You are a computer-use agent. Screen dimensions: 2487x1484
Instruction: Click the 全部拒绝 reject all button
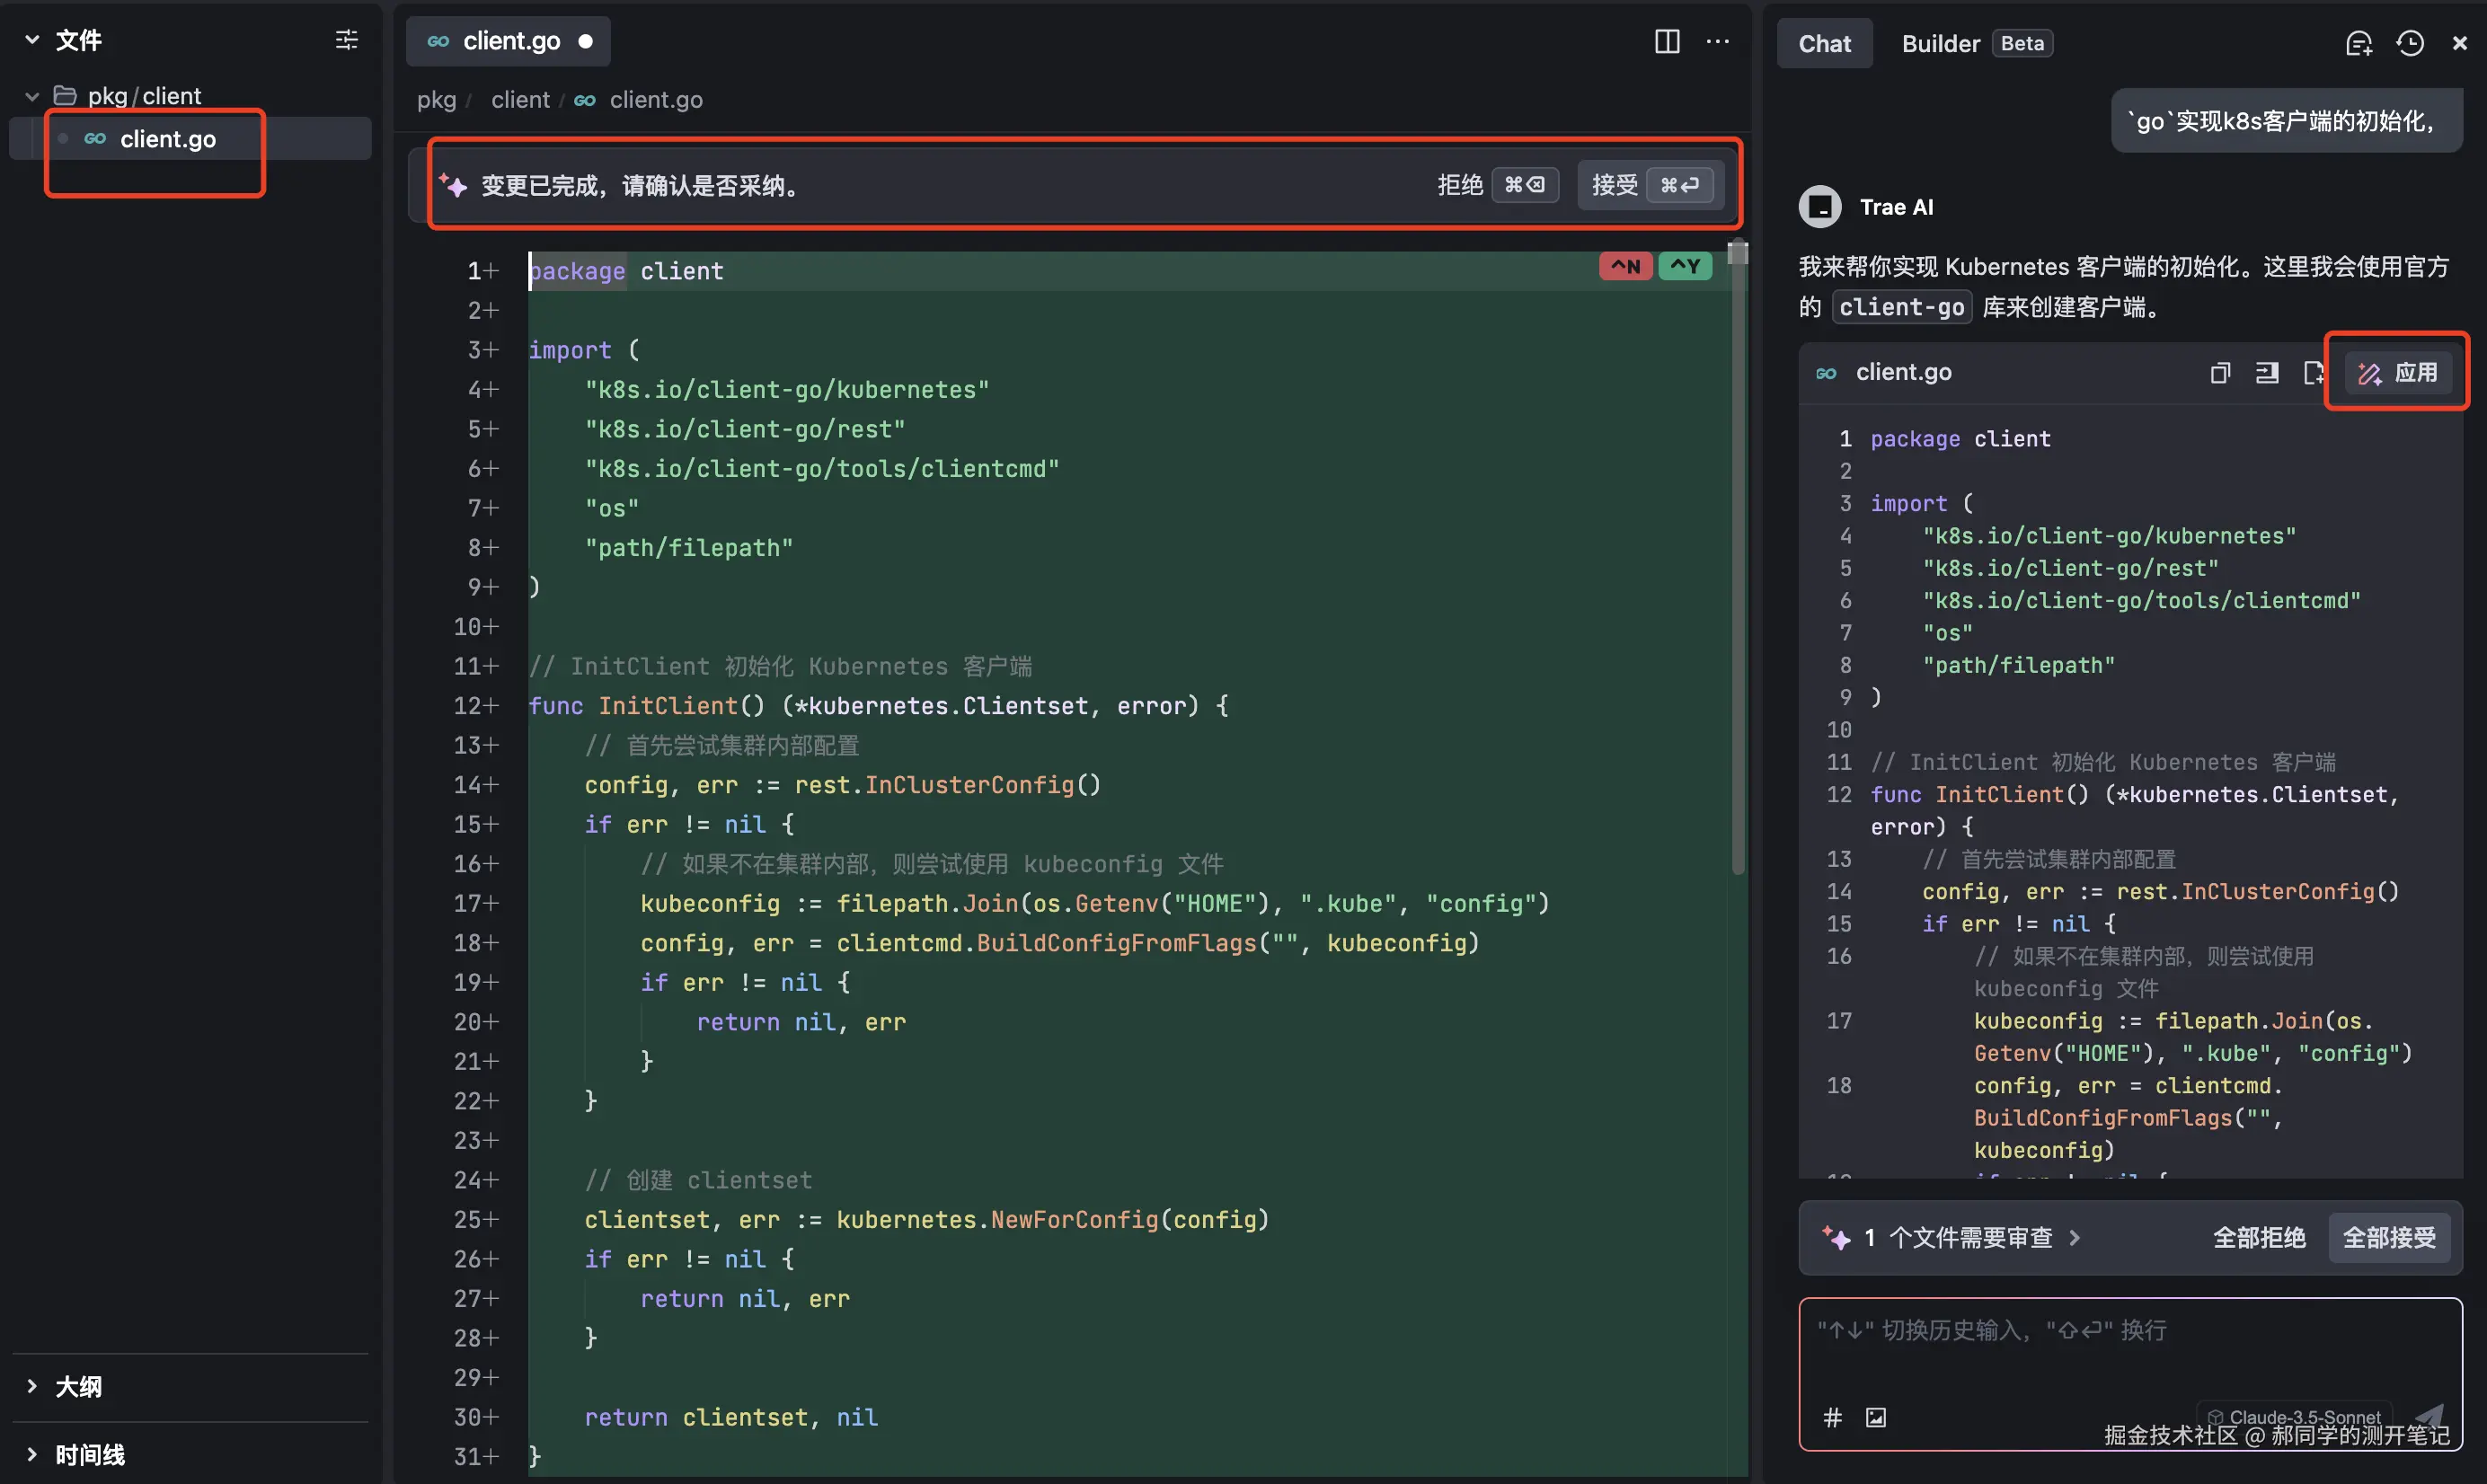click(x=2258, y=1237)
